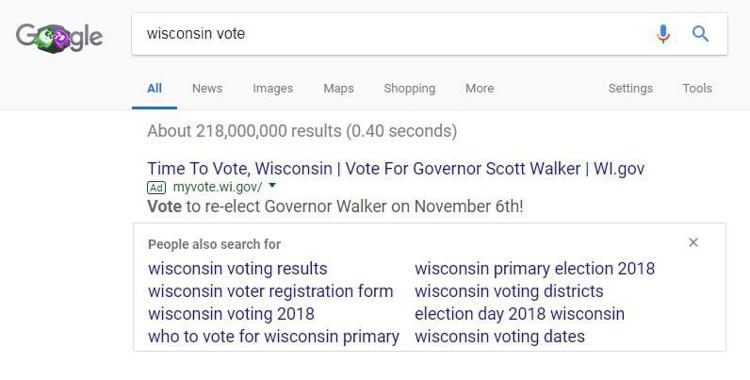
Task: Start voice search with microphone icon
Action: click(663, 34)
